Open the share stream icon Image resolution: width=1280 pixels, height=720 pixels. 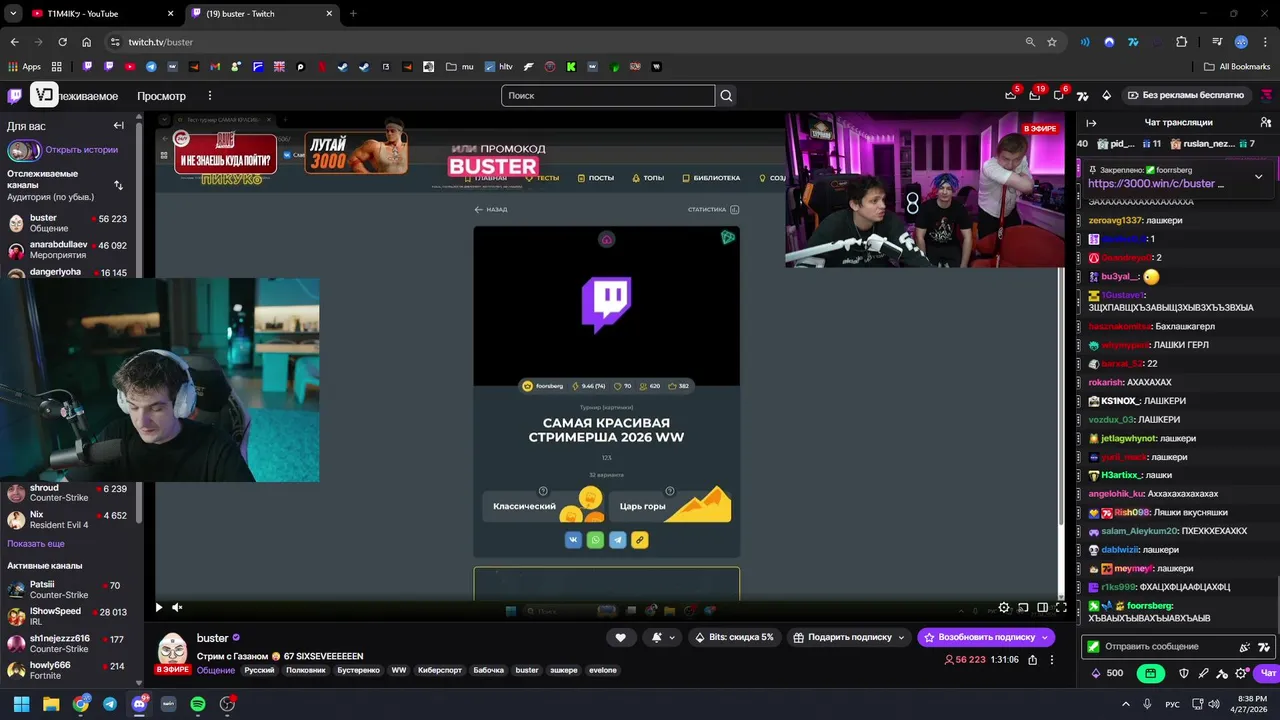click(1033, 660)
